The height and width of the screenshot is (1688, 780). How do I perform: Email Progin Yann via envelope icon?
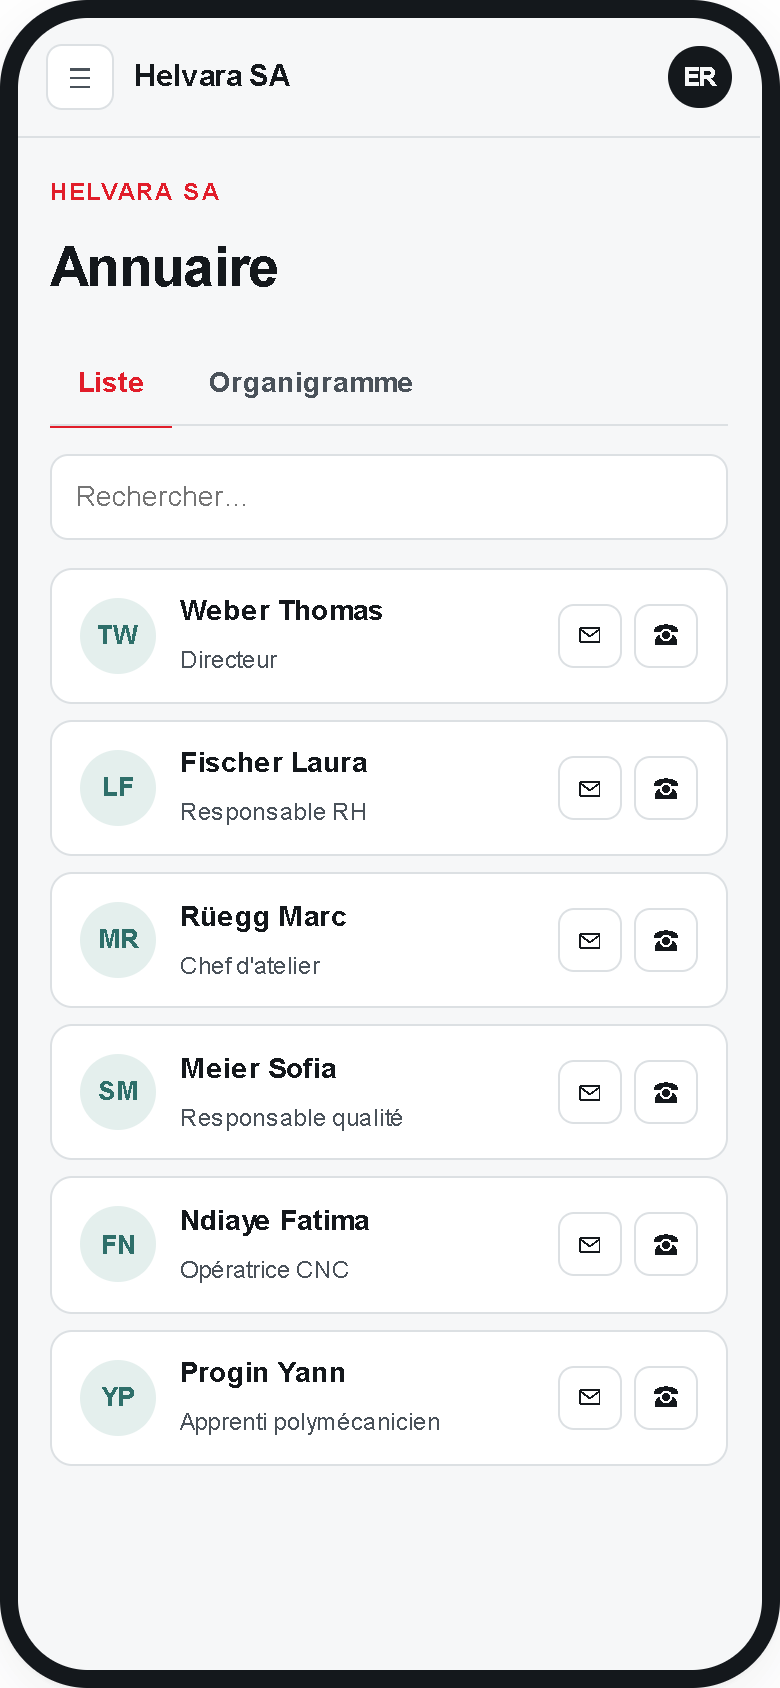coord(590,1397)
